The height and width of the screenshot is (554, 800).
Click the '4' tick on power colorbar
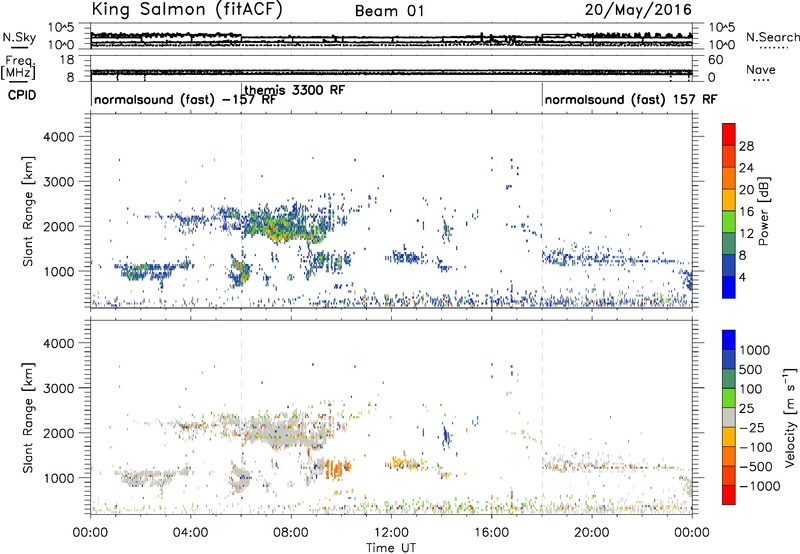click(x=742, y=277)
